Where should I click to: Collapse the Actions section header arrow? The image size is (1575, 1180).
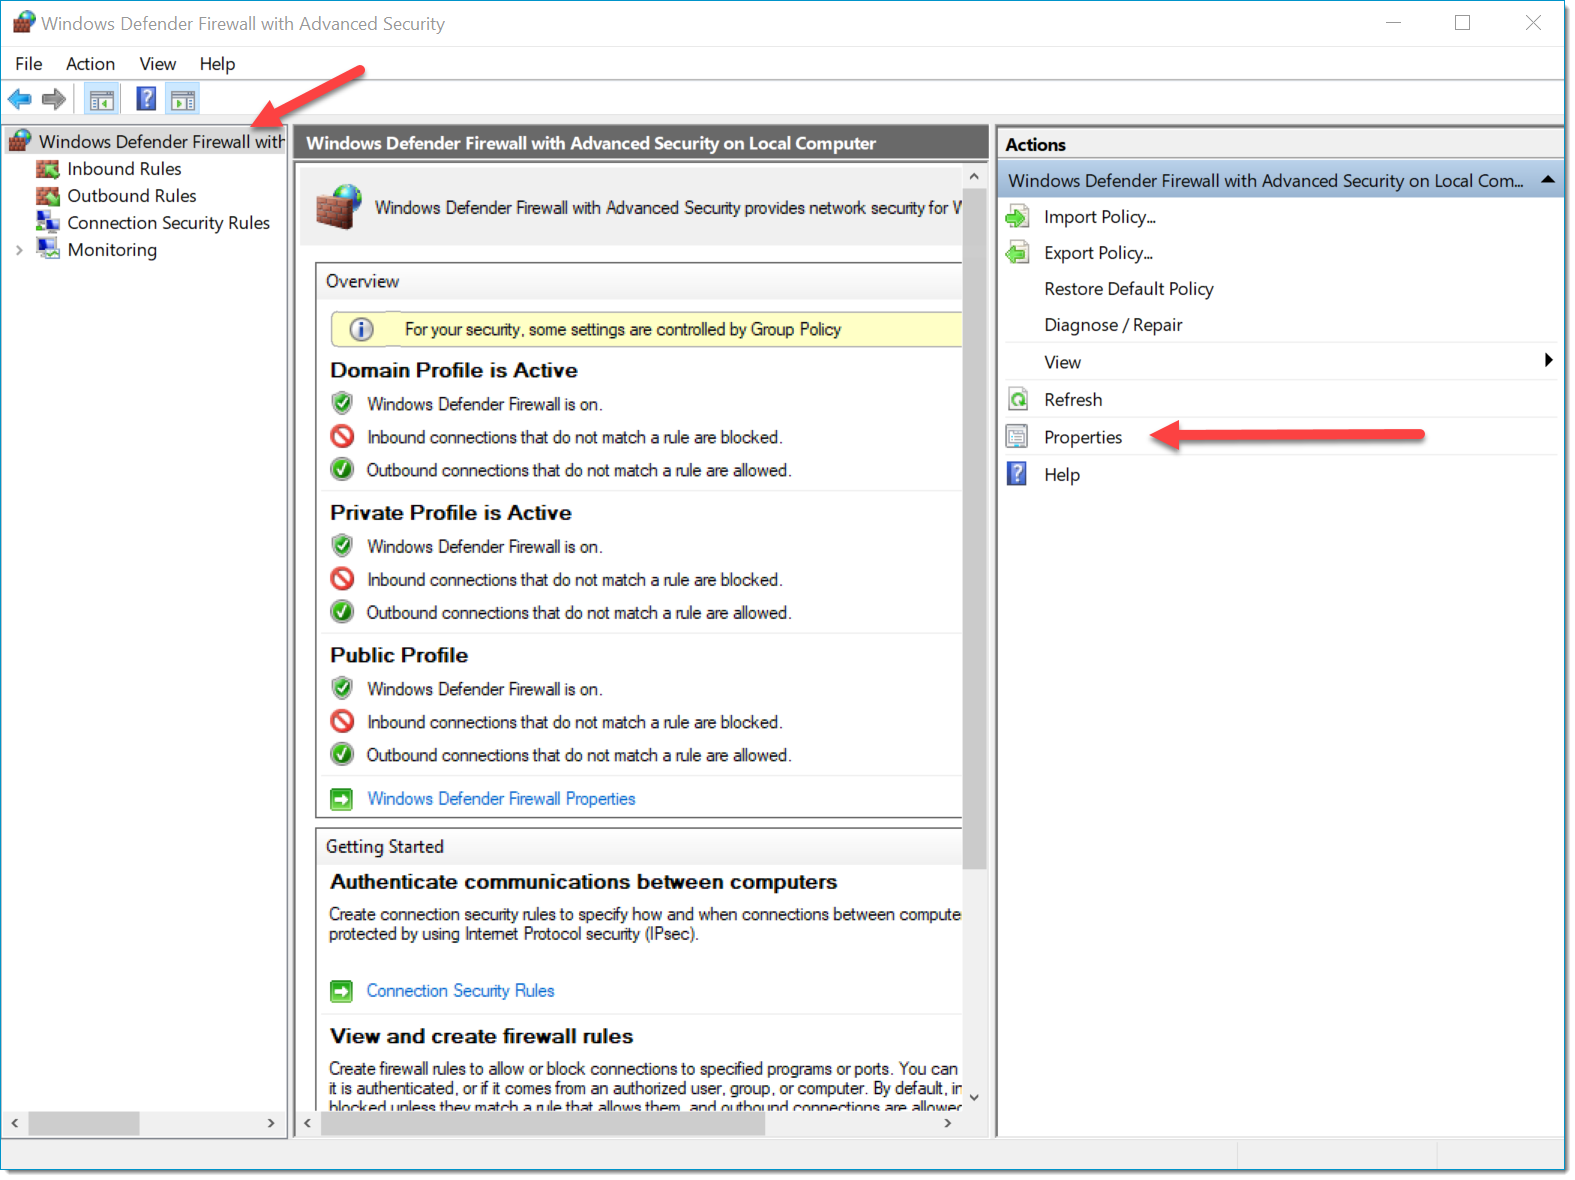tap(1547, 180)
